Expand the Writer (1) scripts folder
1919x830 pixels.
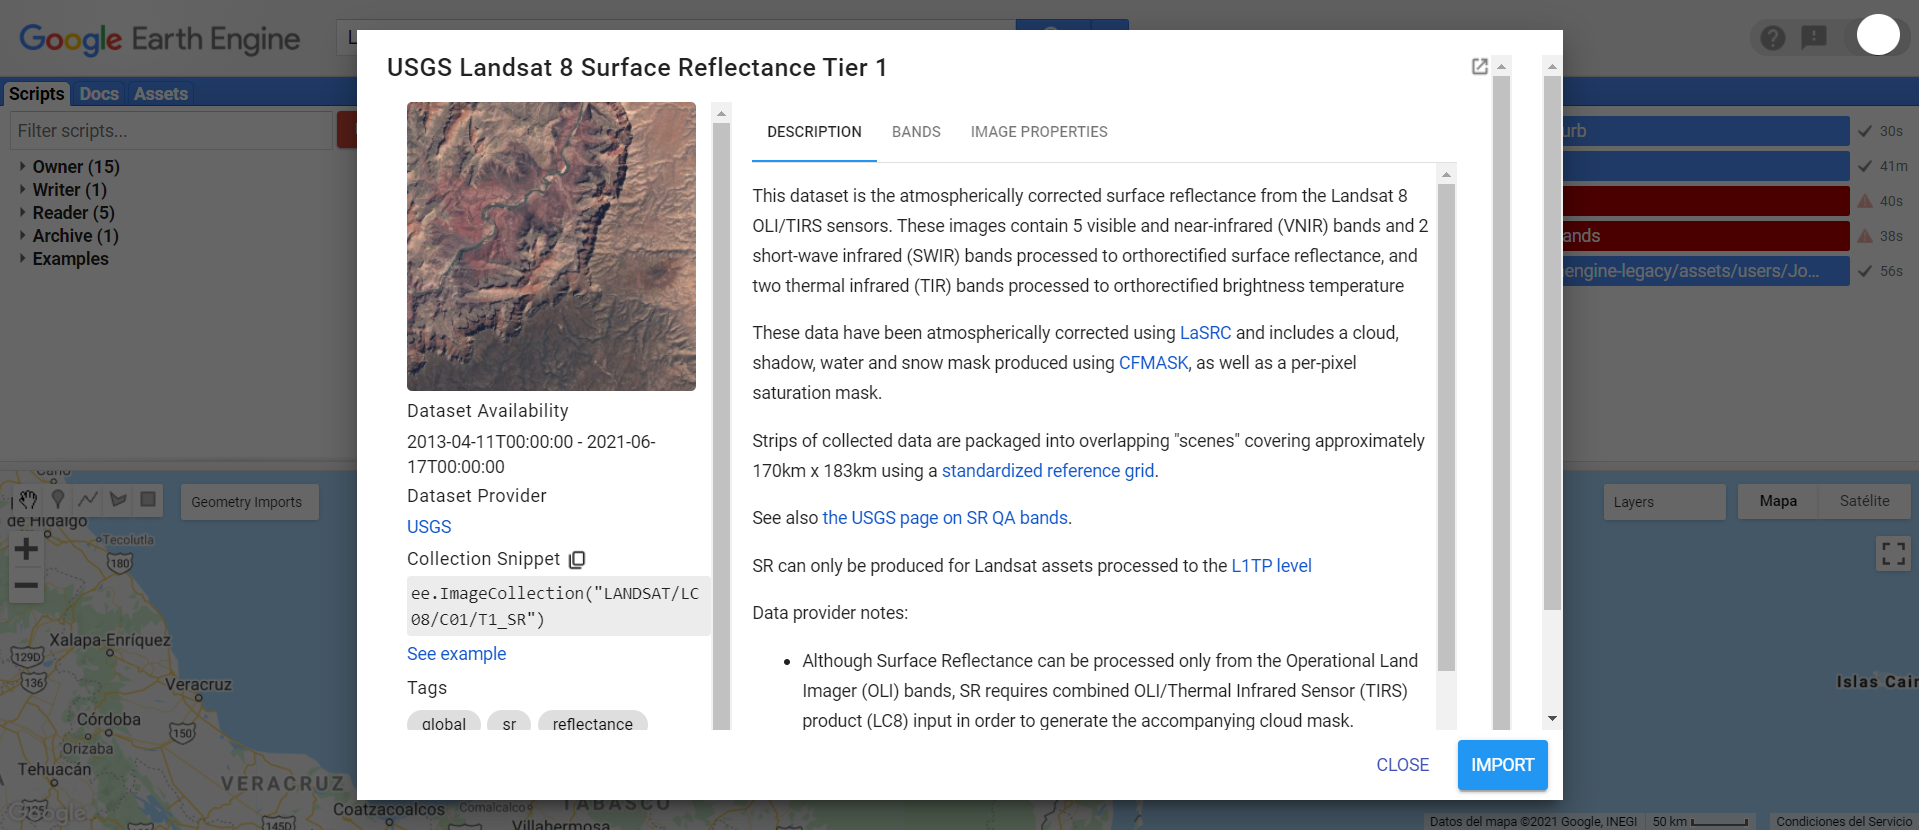tap(23, 189)
